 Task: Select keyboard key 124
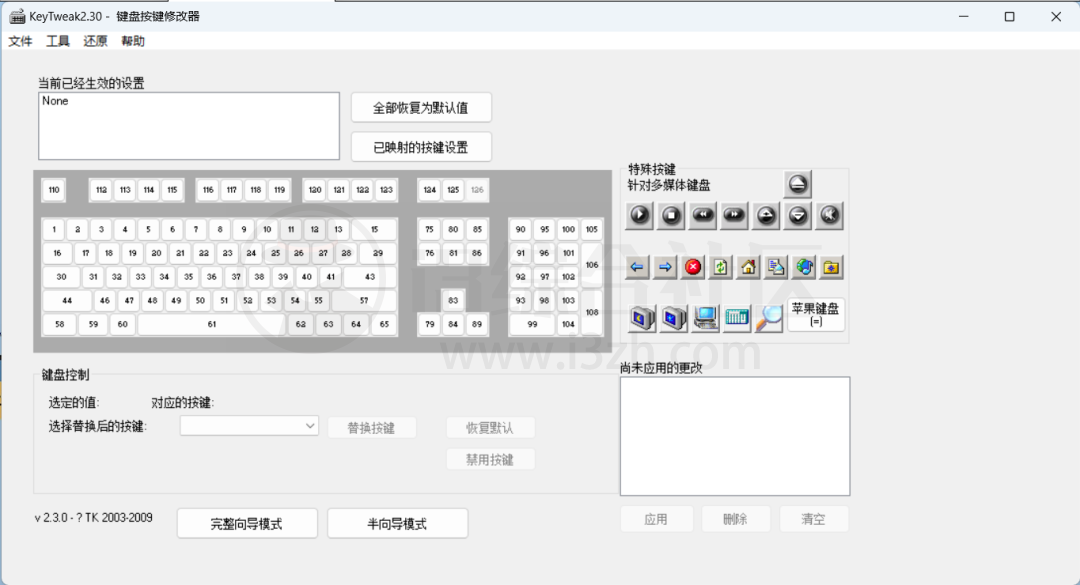(430, 189)
